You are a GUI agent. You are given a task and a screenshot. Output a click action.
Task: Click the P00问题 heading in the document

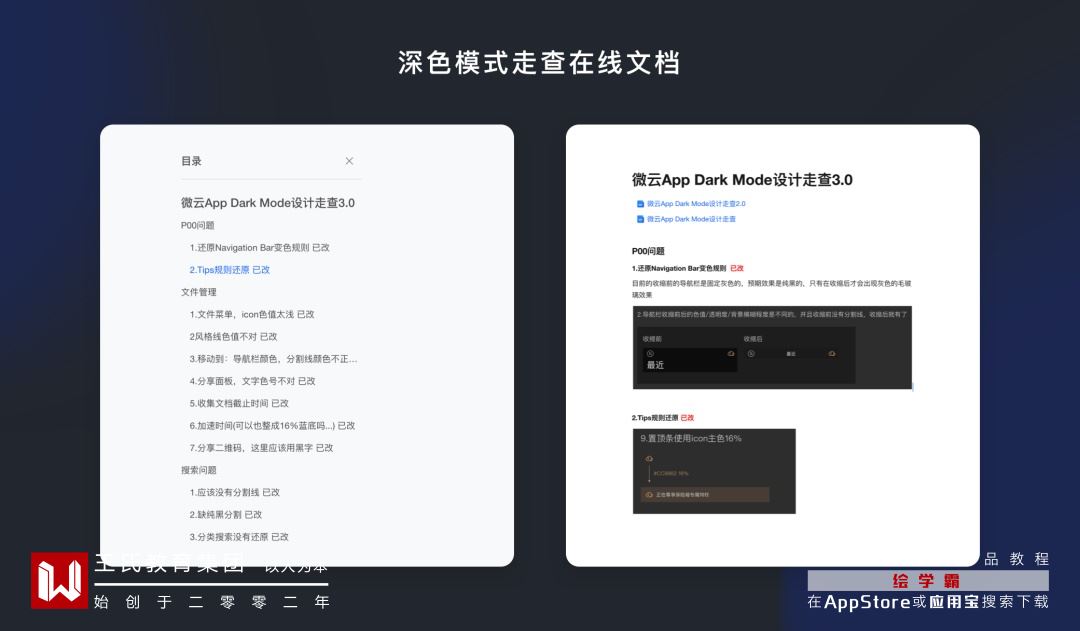click(x=648, y=251)
